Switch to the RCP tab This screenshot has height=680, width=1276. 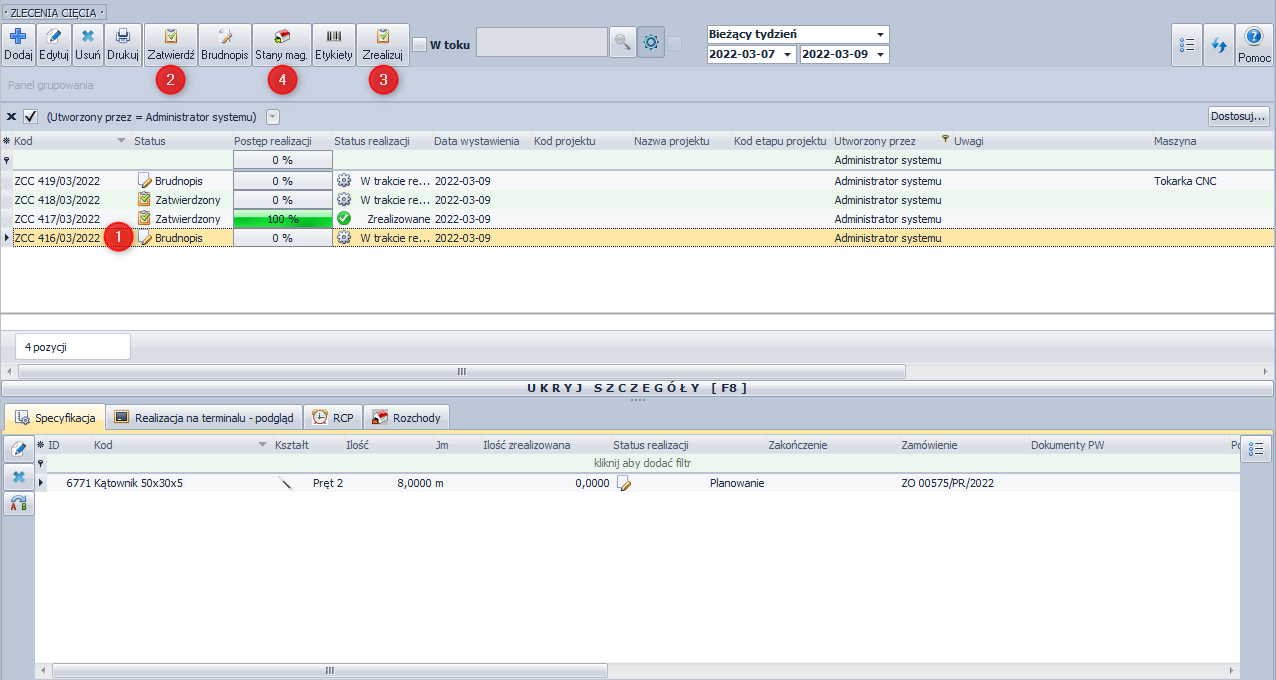point(331,418)
